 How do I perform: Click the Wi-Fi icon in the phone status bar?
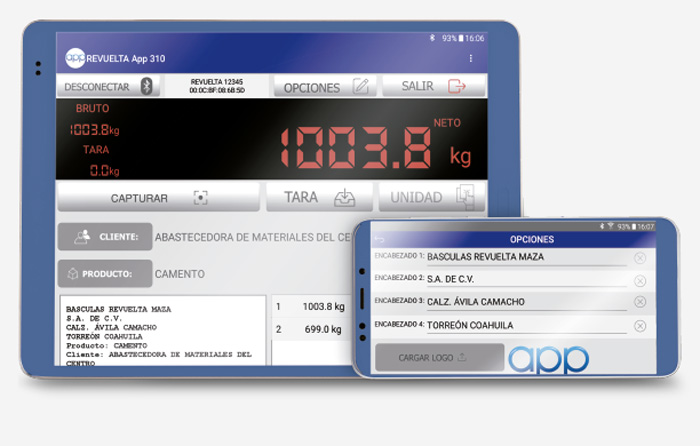(610, 226)
